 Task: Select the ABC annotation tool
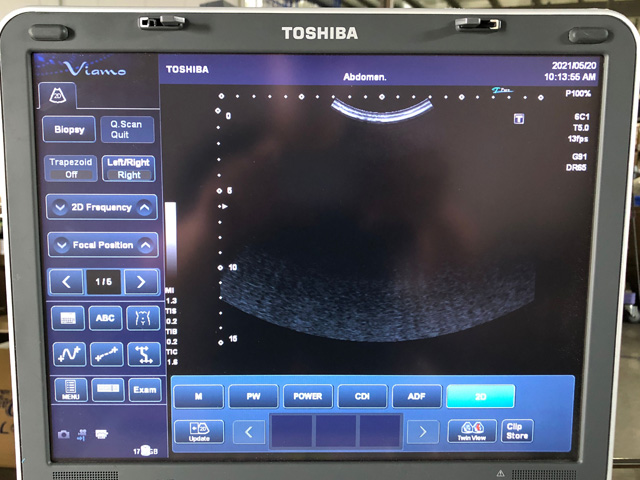pos(105,318)
